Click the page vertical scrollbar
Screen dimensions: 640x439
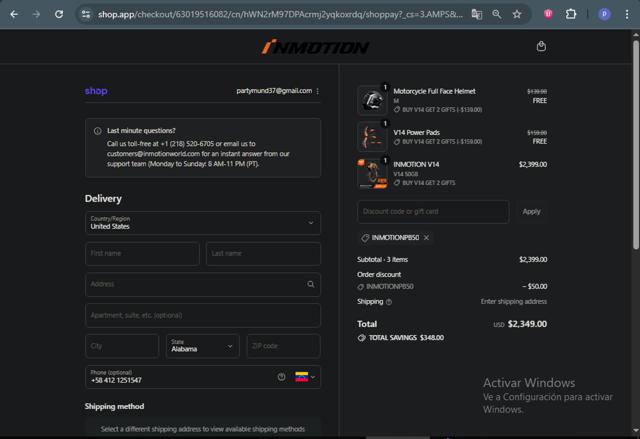[x=636, y=145]
